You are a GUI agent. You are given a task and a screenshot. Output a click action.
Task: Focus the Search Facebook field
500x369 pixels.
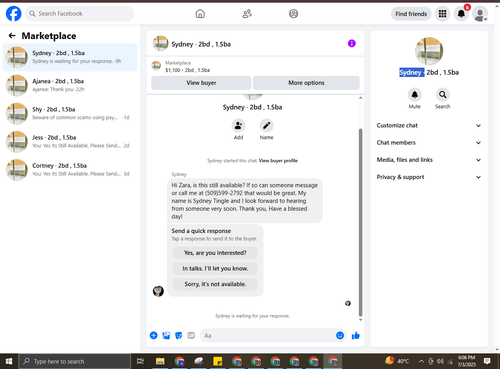[x=79, y=14]
